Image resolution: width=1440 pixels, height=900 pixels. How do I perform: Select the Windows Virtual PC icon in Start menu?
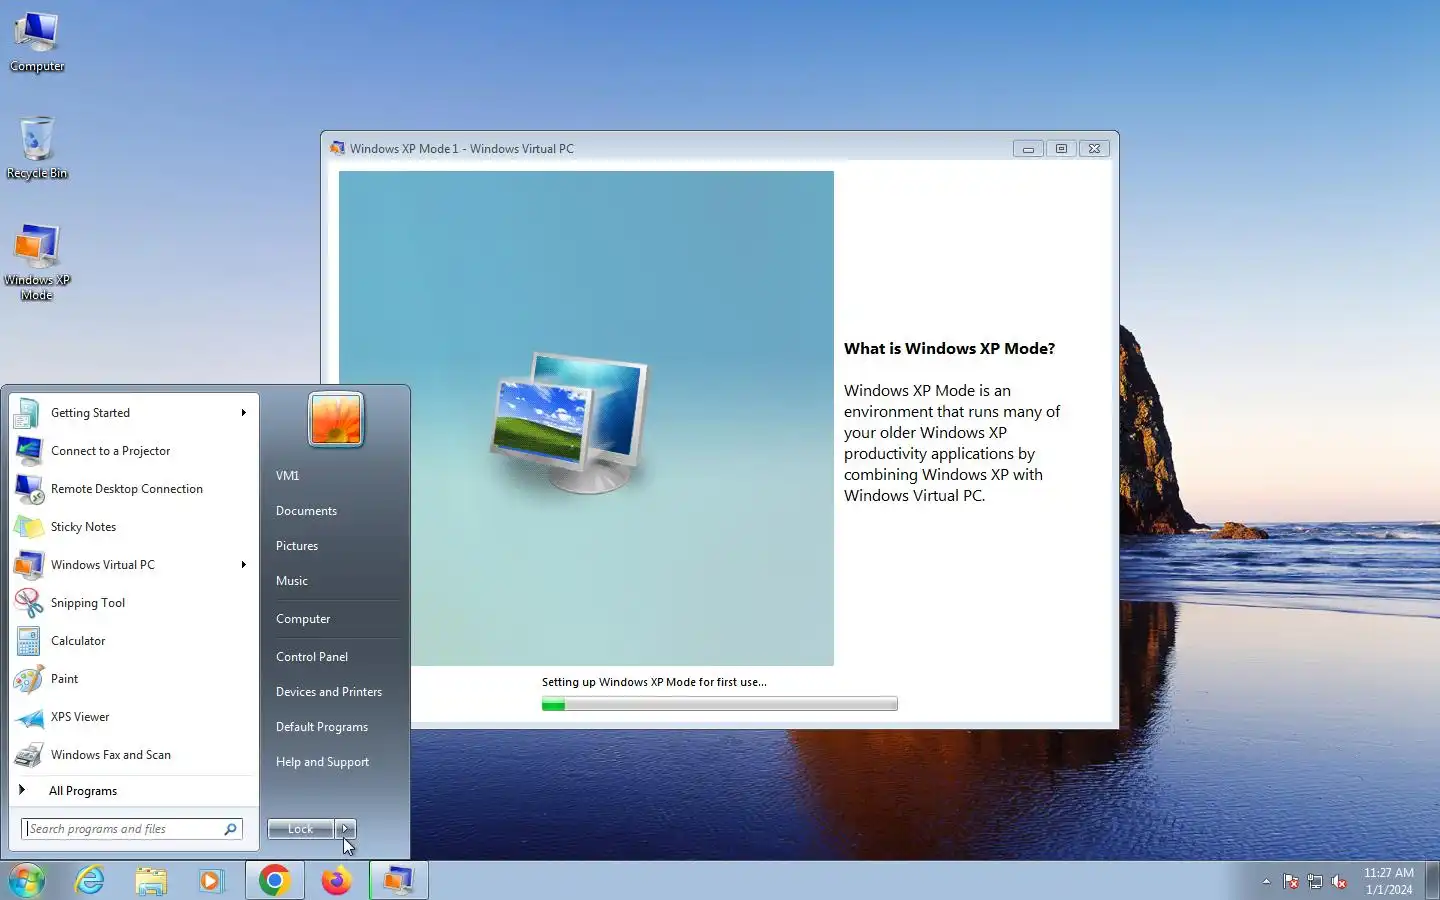click(x=28, y=565)
